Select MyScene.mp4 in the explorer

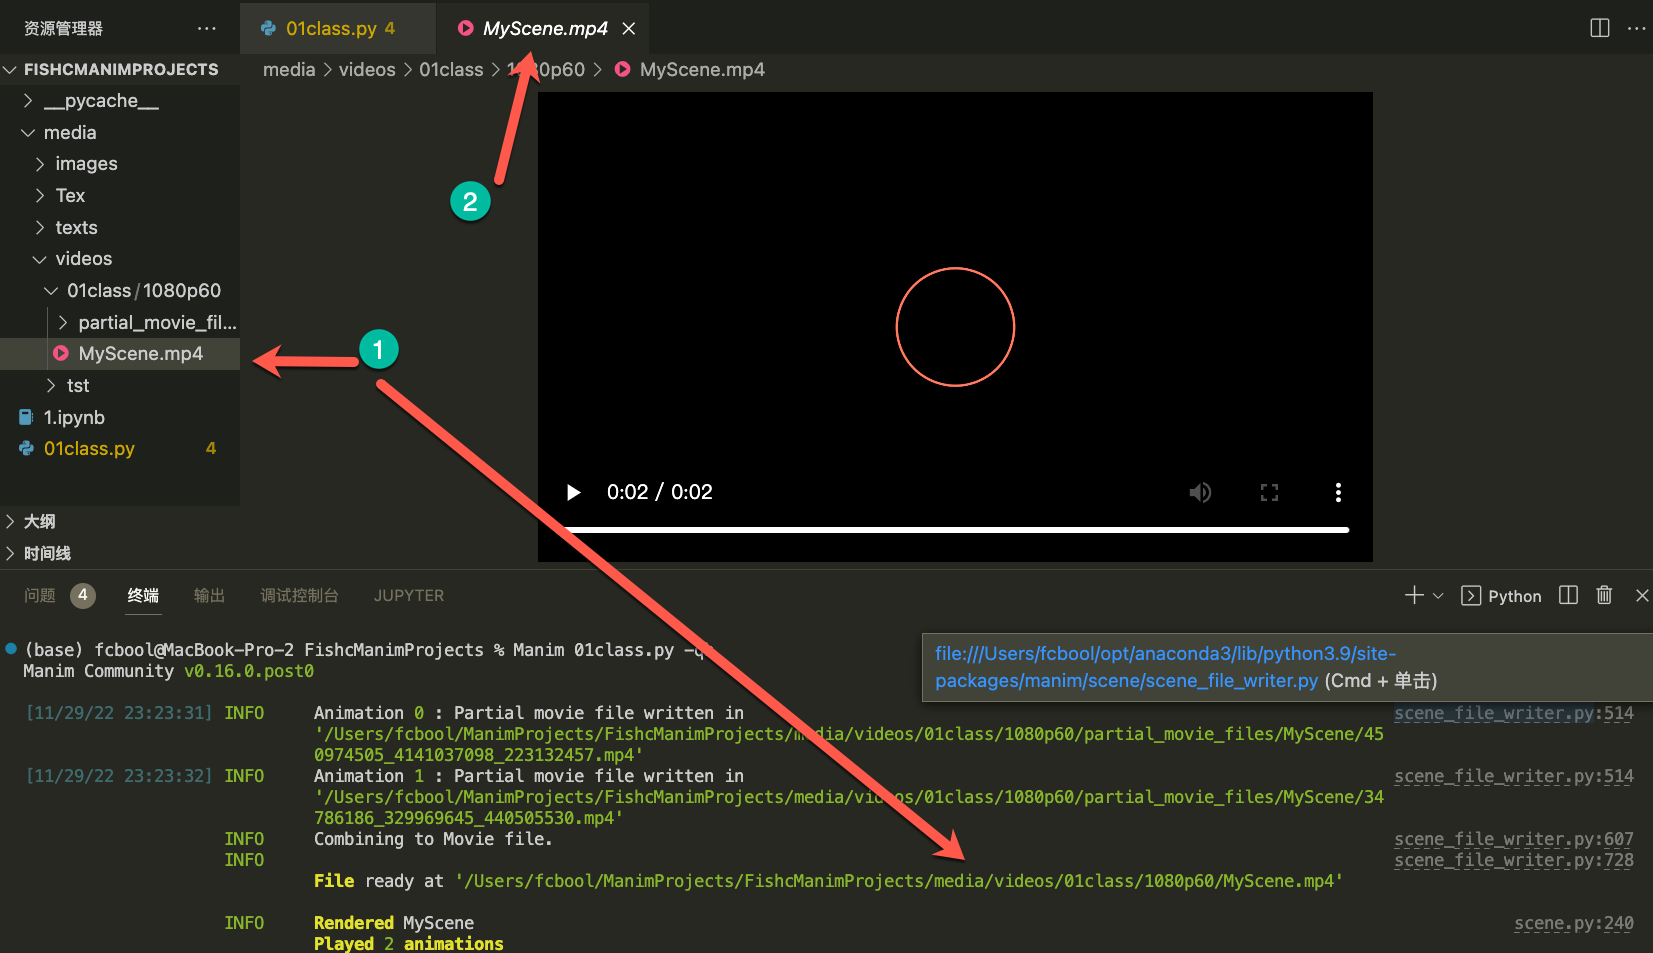tap(120, 354)
